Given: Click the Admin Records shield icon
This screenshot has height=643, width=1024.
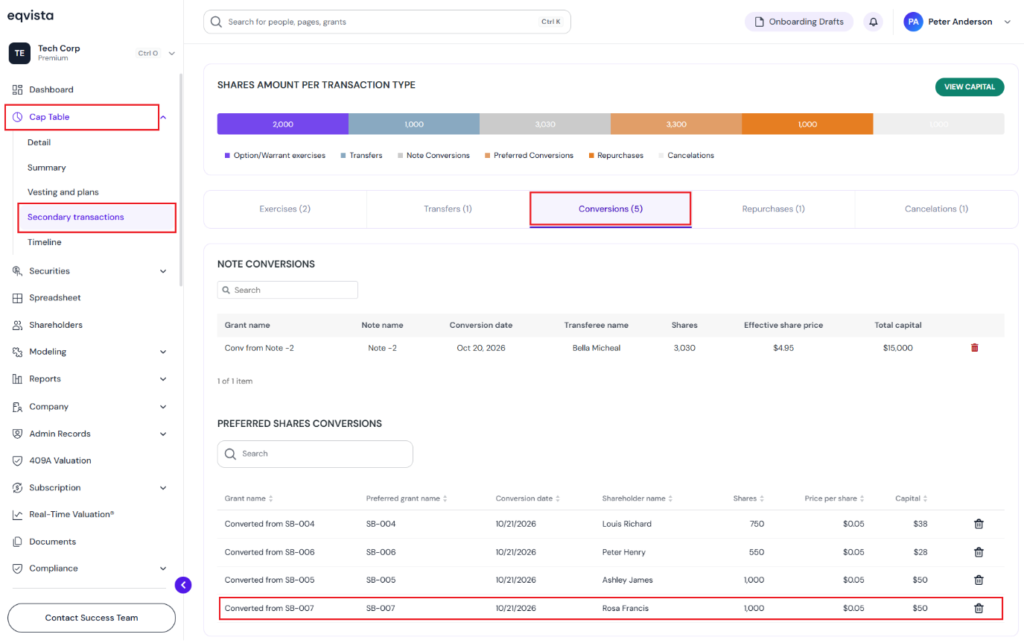Looking at the screenshot, I should pyautogui.click(x=17, y=433).
